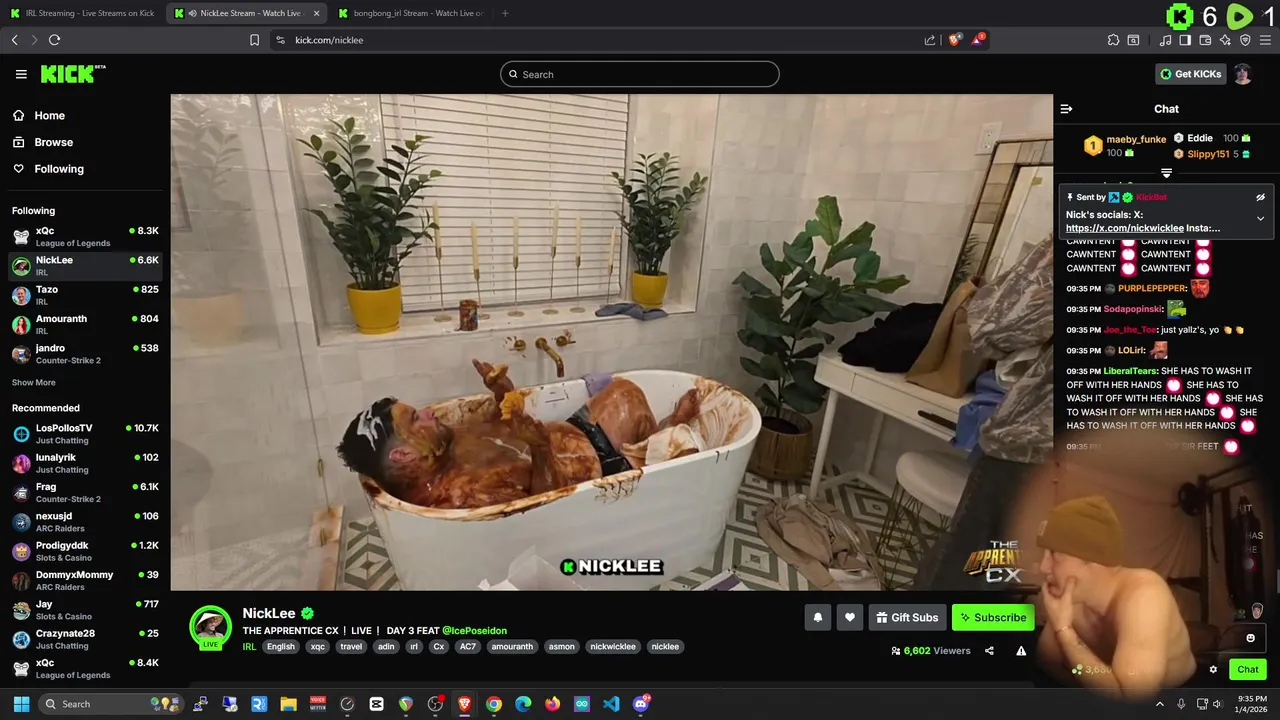
Task: Show hidden system tray icons
Action: coord(1160,704)
